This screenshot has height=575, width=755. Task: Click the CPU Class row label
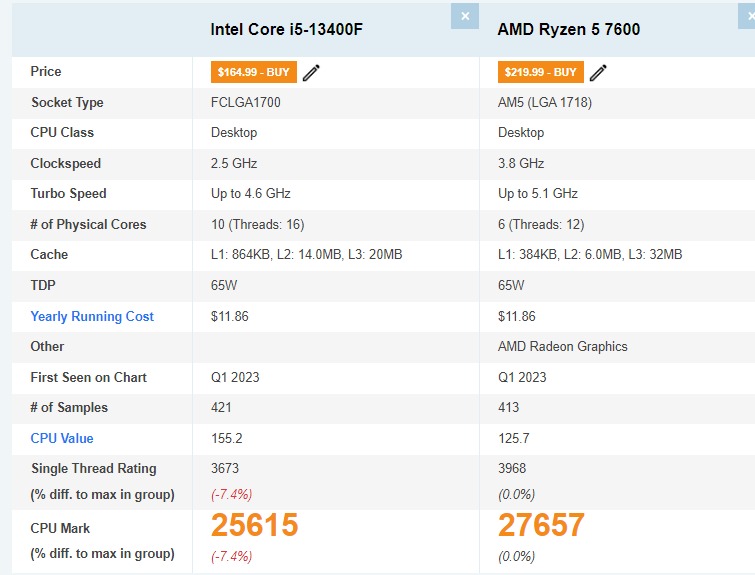click(x=62, y=132)
